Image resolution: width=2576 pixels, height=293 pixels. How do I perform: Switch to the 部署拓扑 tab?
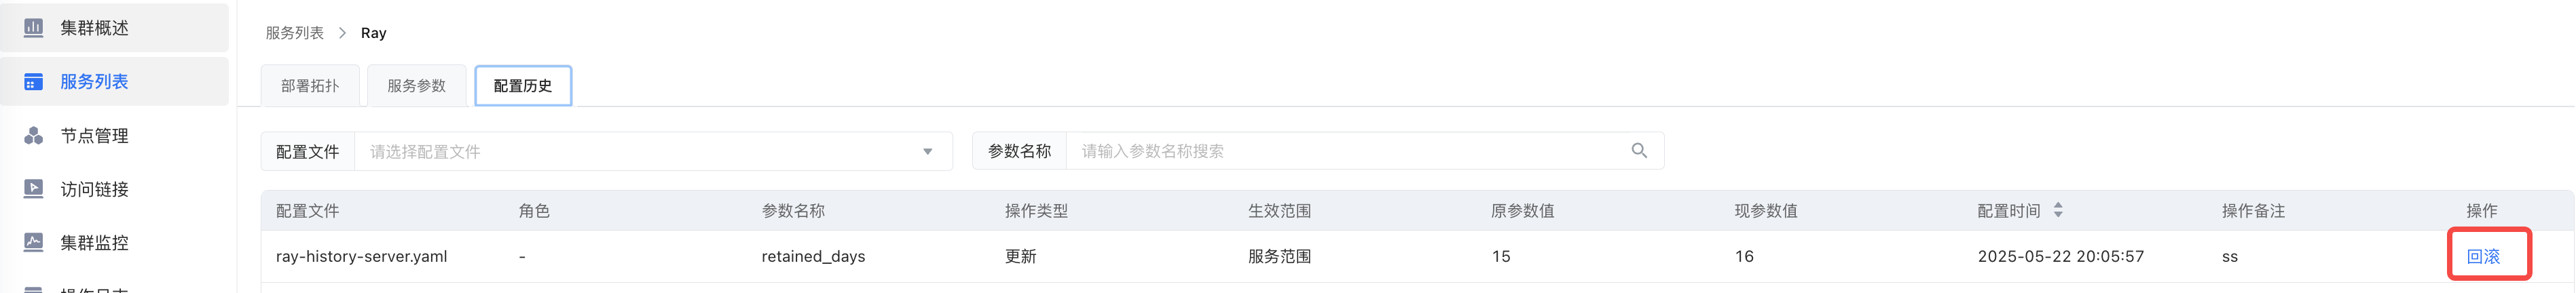pyautogui.click(x=310, y=86)
